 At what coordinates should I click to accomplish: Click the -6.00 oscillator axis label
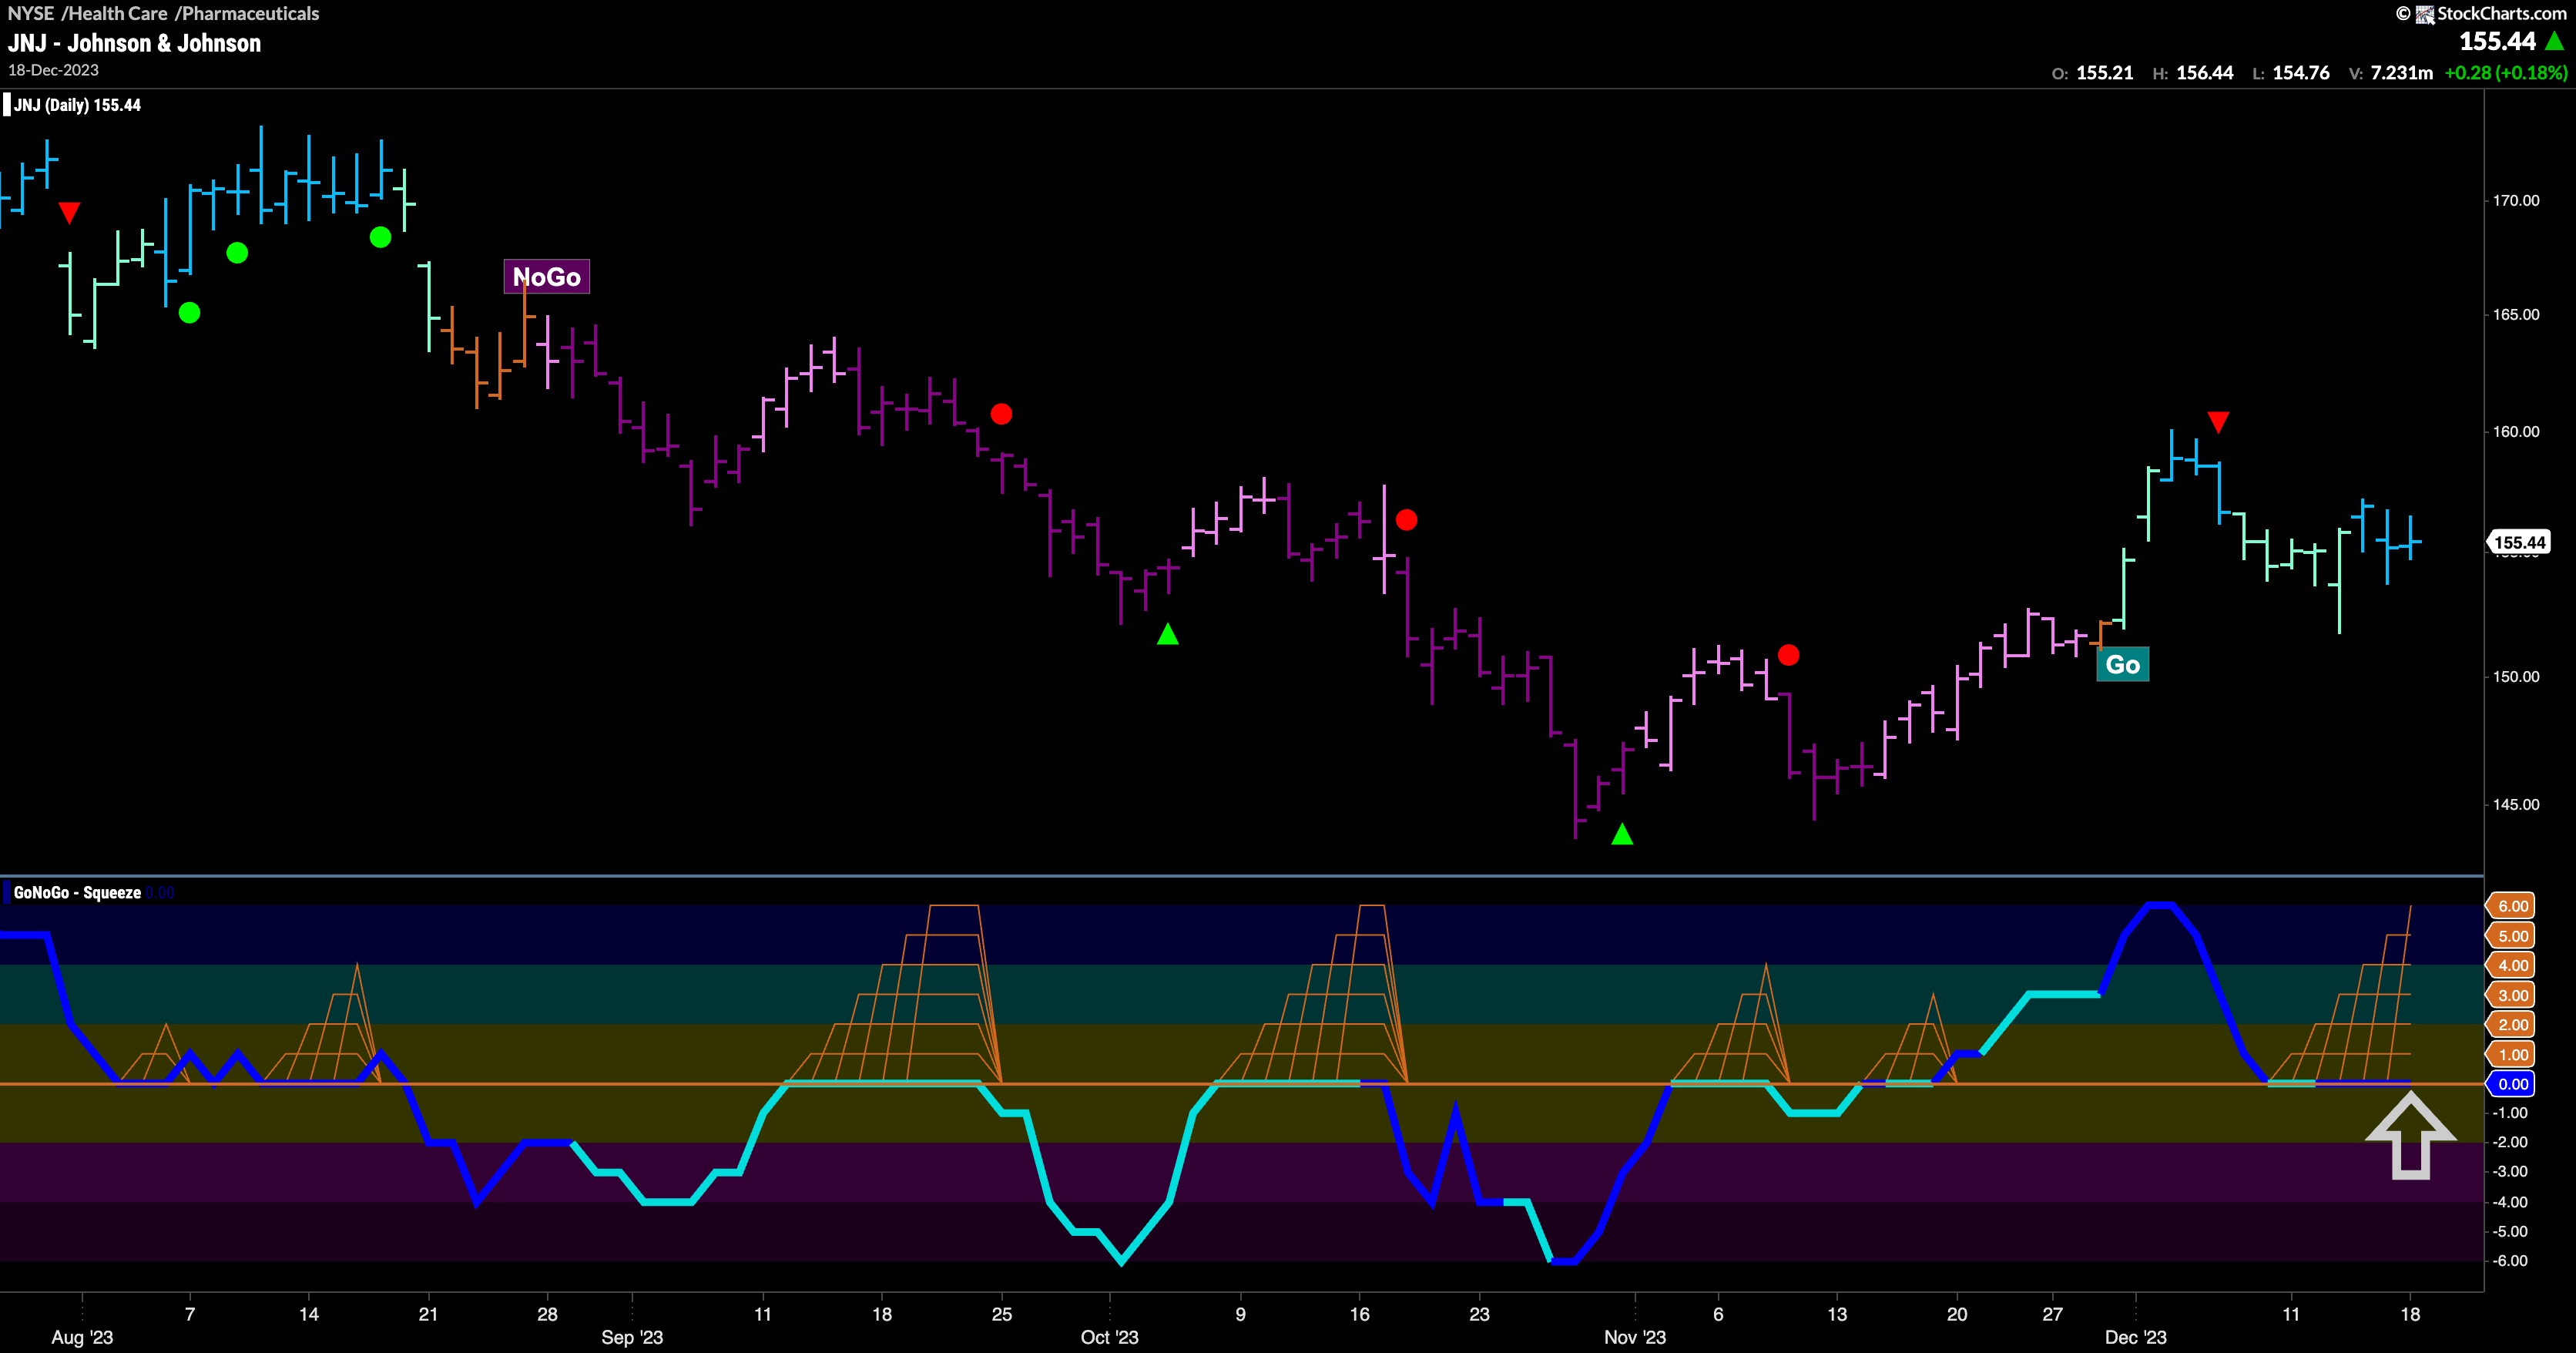(2510, 1261)
